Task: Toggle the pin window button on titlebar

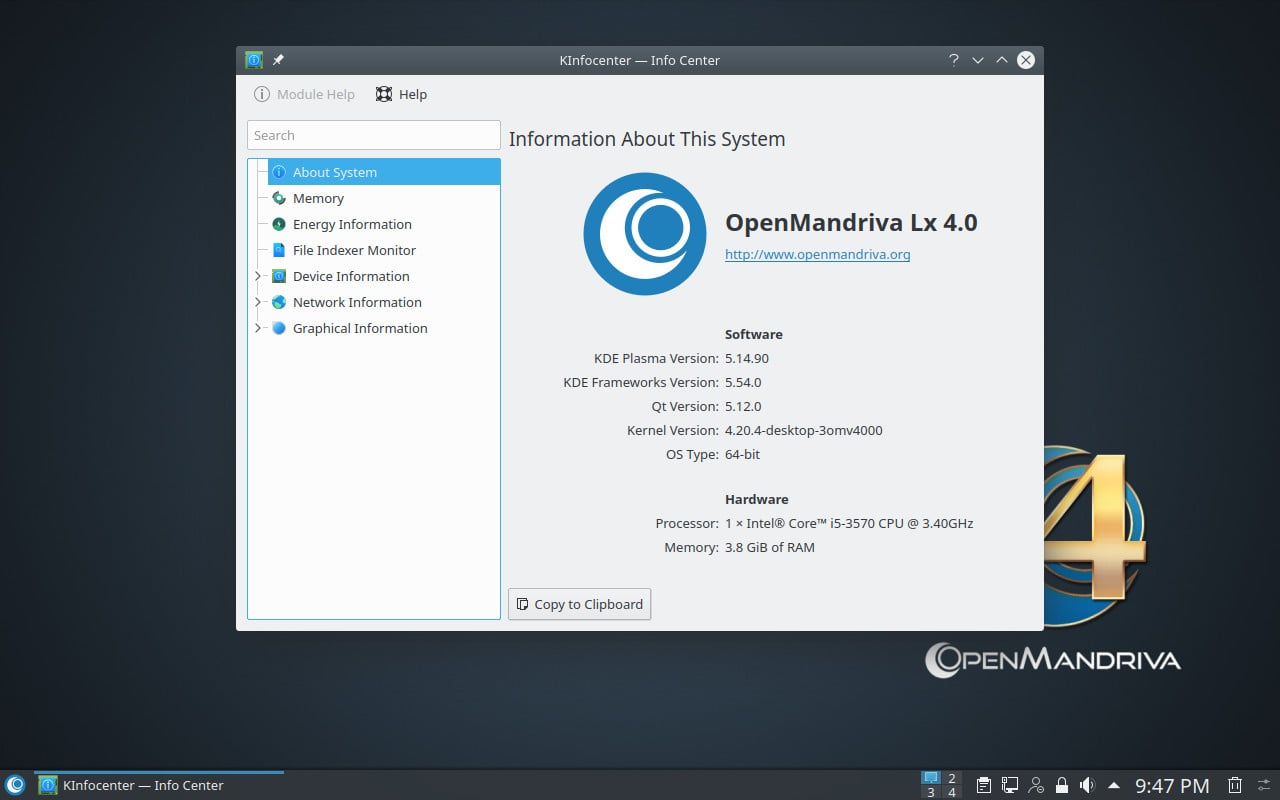Action: click(x=277, y=60)
